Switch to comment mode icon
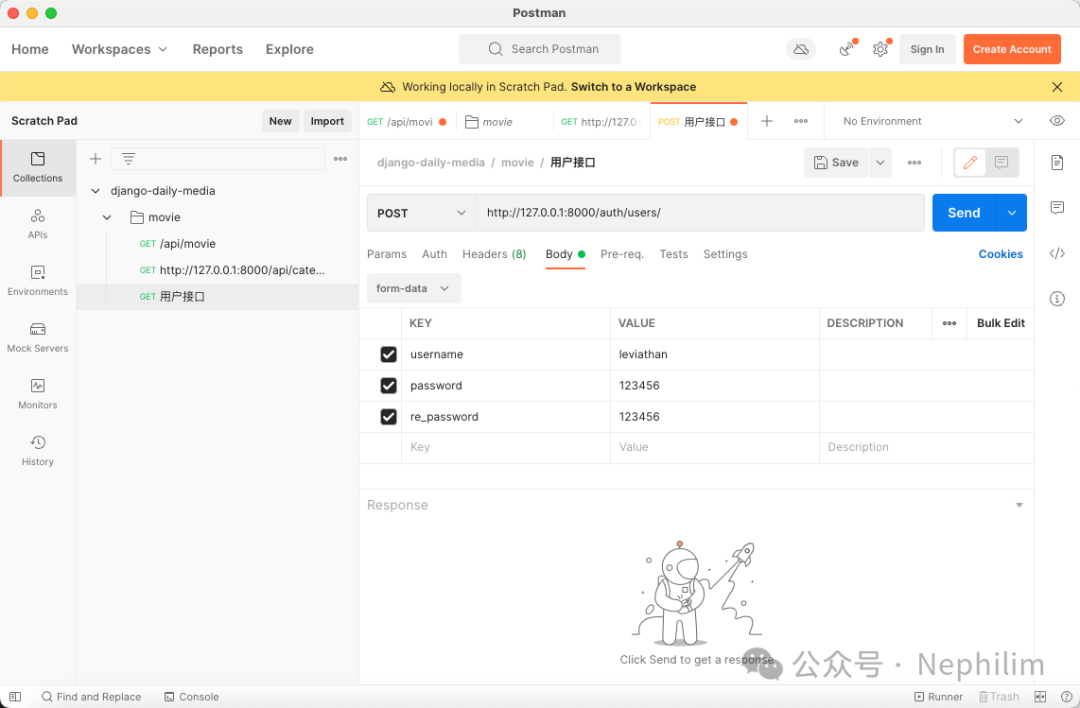This screenshot has width=1080, height=708. coord(1001,163)
